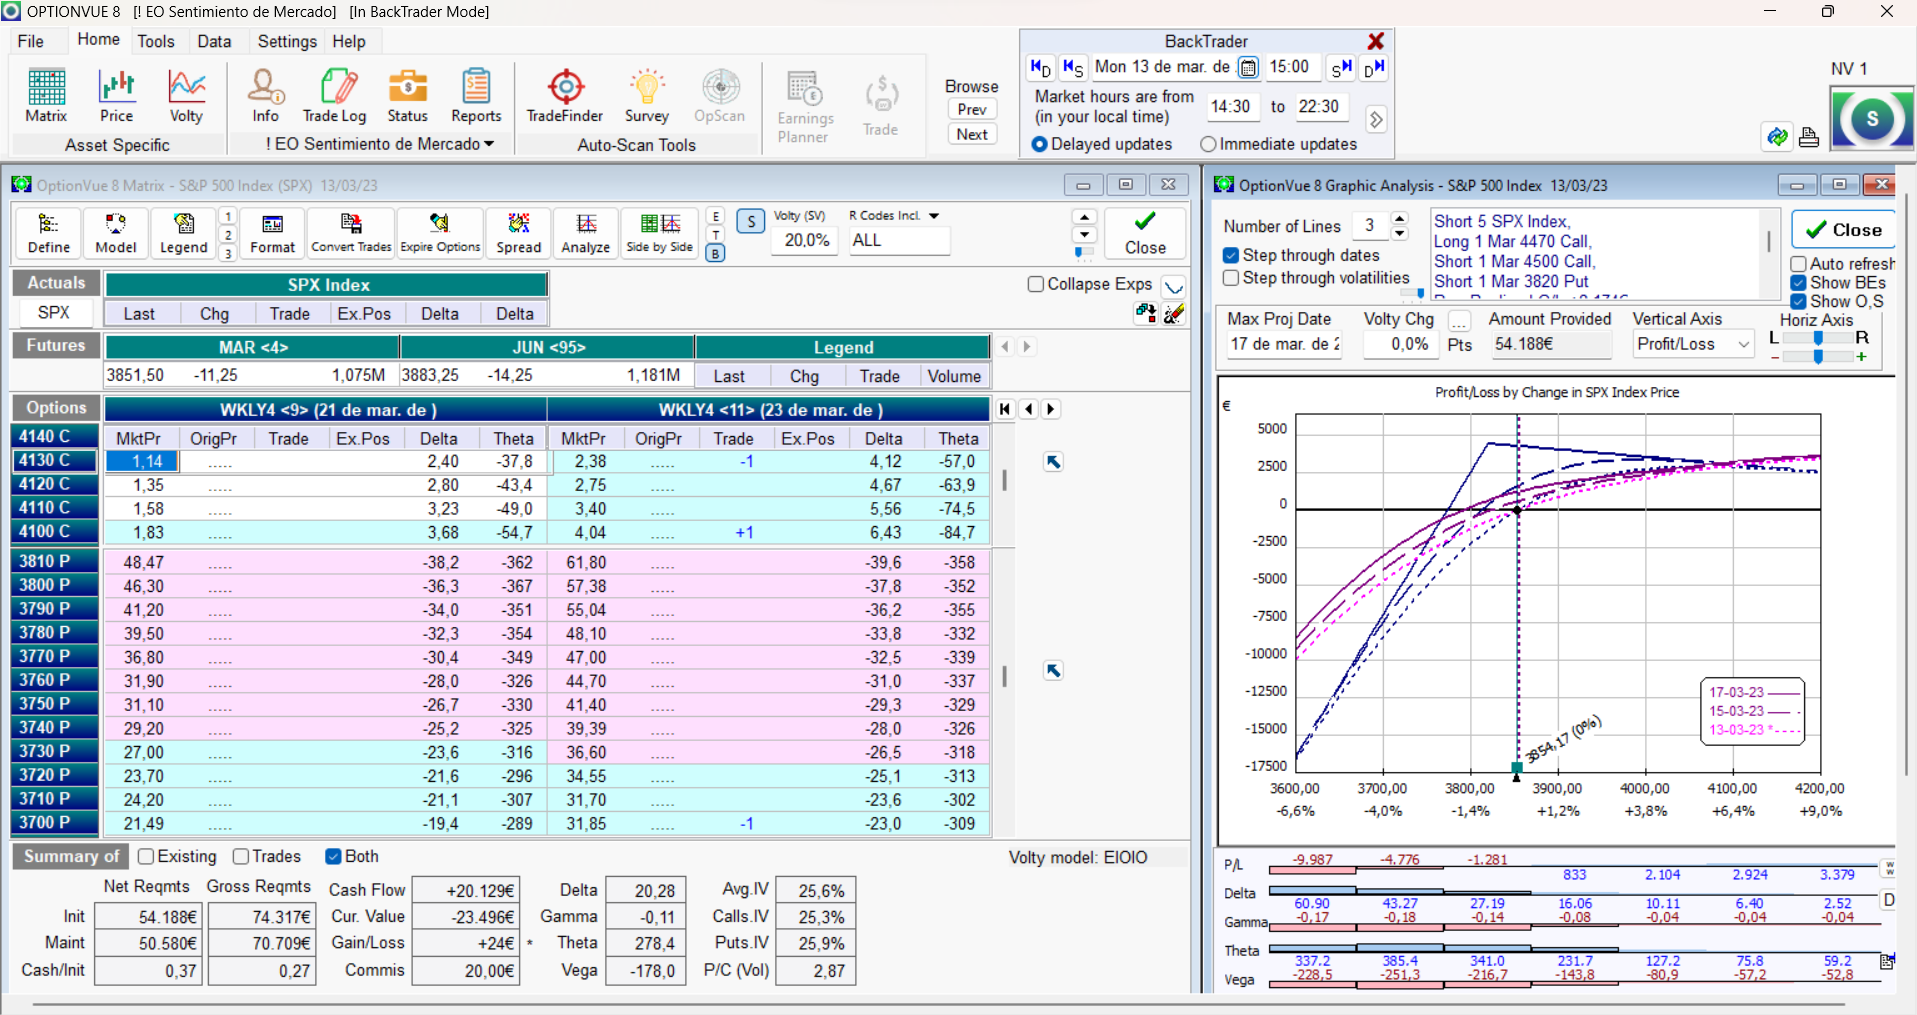Screen dimensions: 1917x1015
Task: Select Immediate updates option
Action: [1279, 144]
